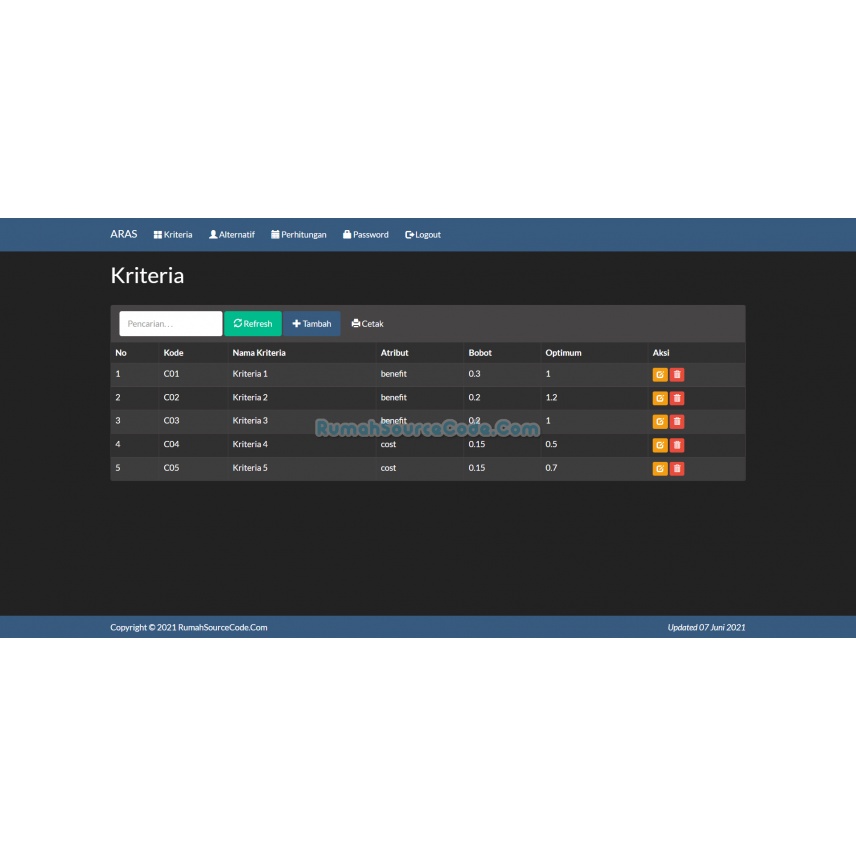Click the green Refresh button

(253, 324)
